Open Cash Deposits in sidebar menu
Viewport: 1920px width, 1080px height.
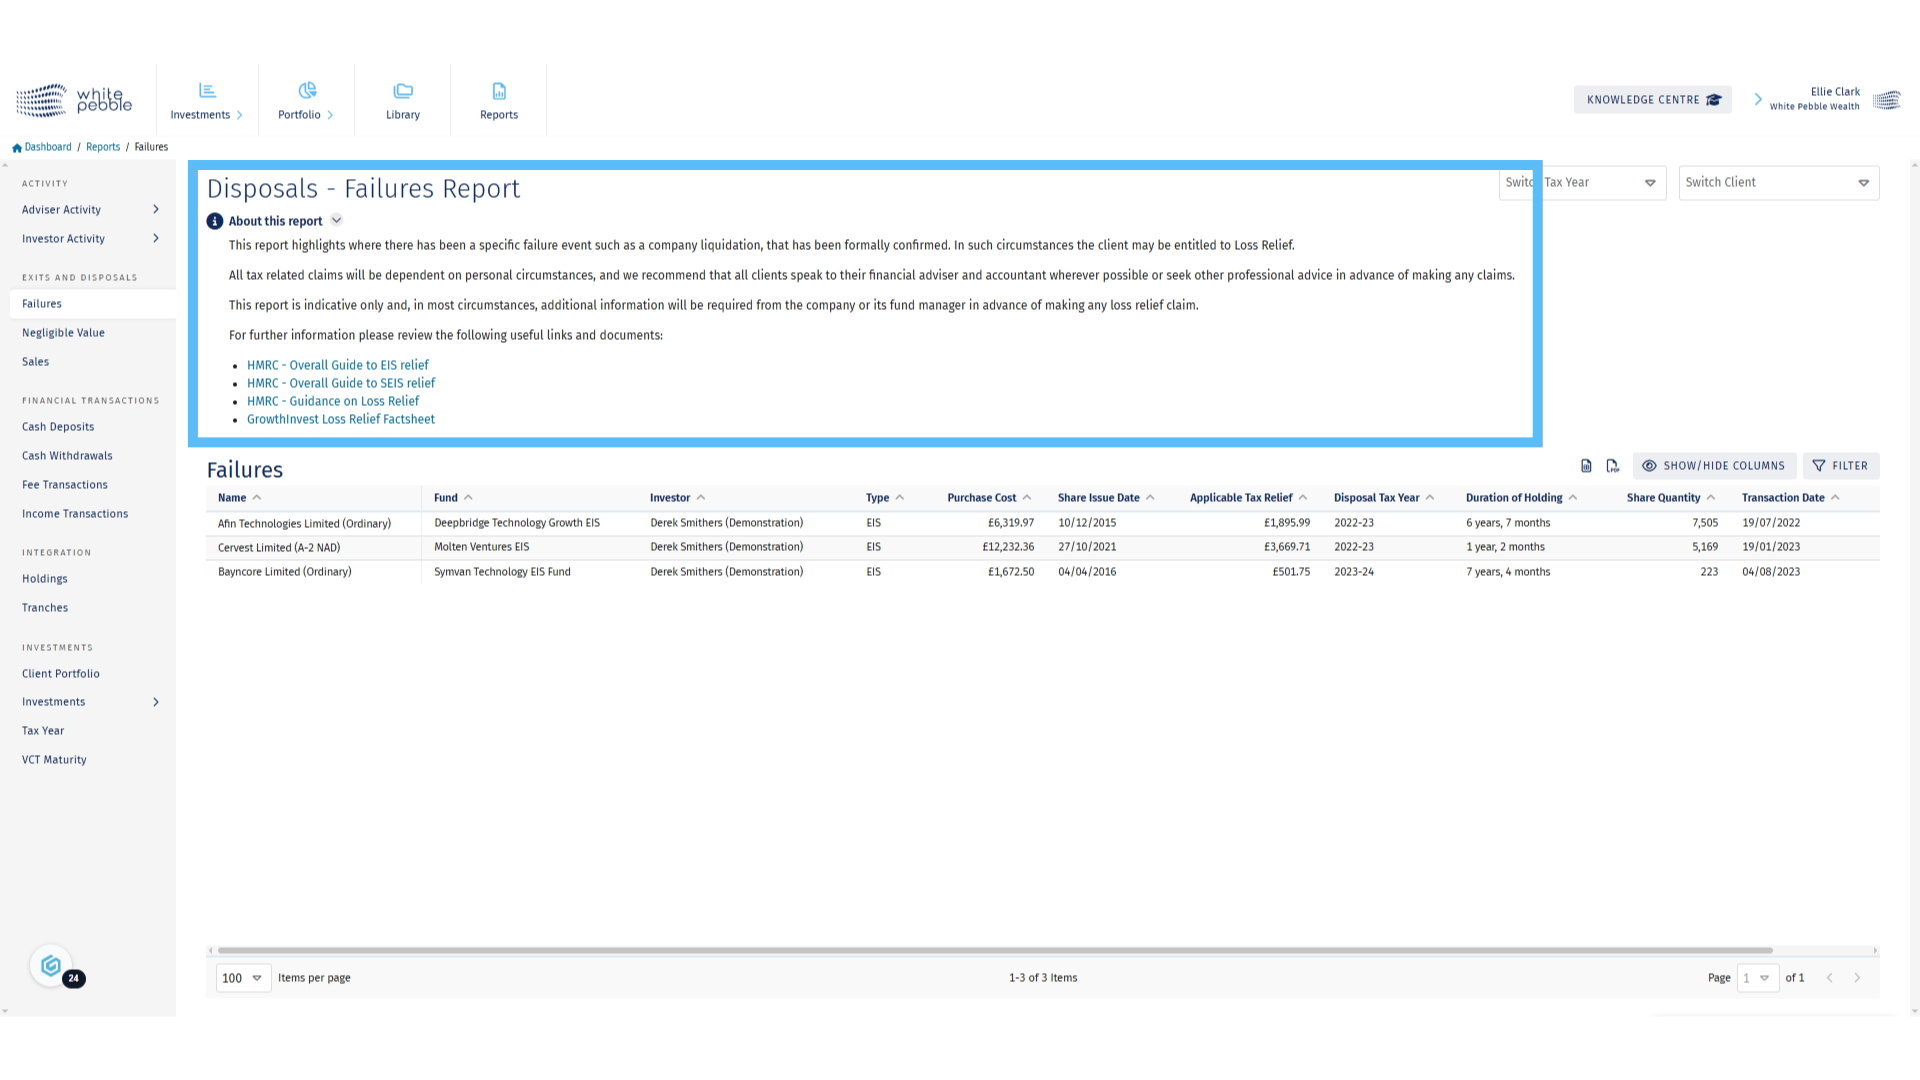point(58,427)
